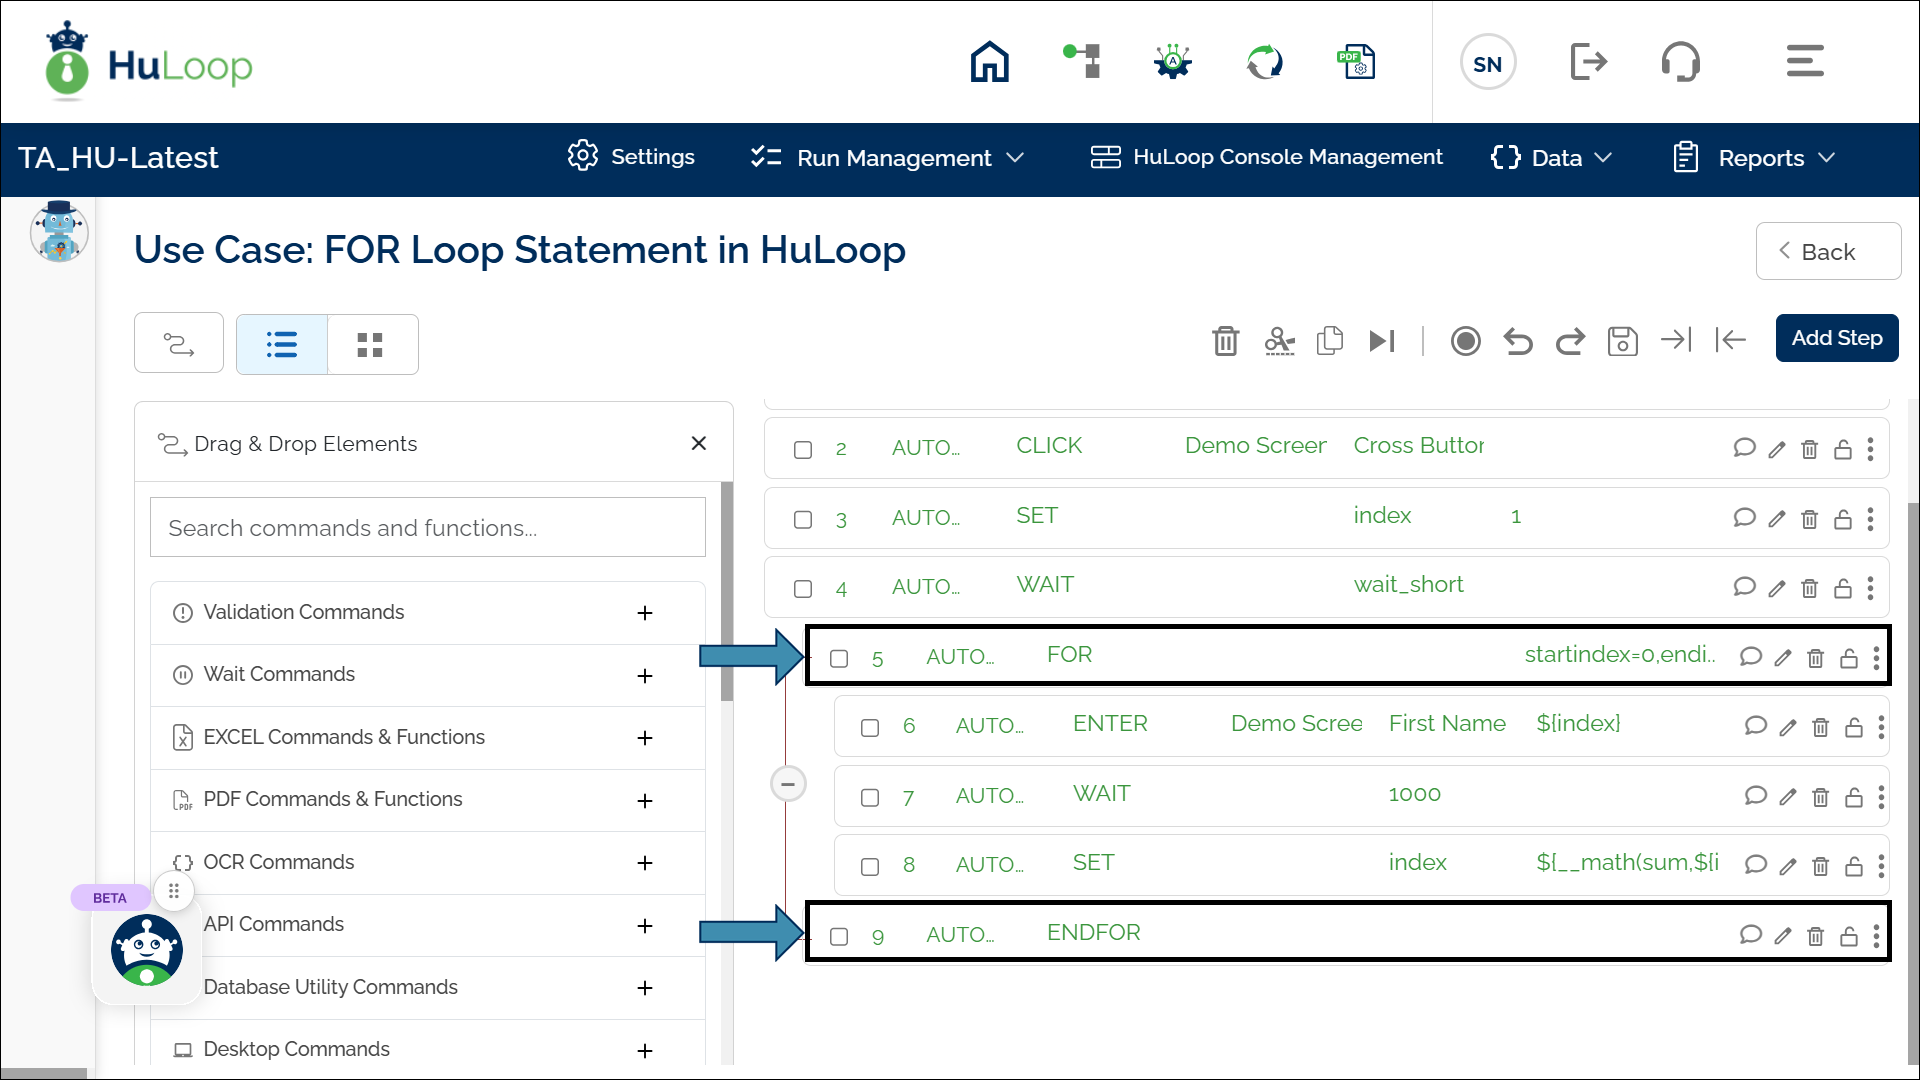Click the undo arrow in step toolbar
Viewport: 1920px width, 1080px height.
tap(1517, 341)
